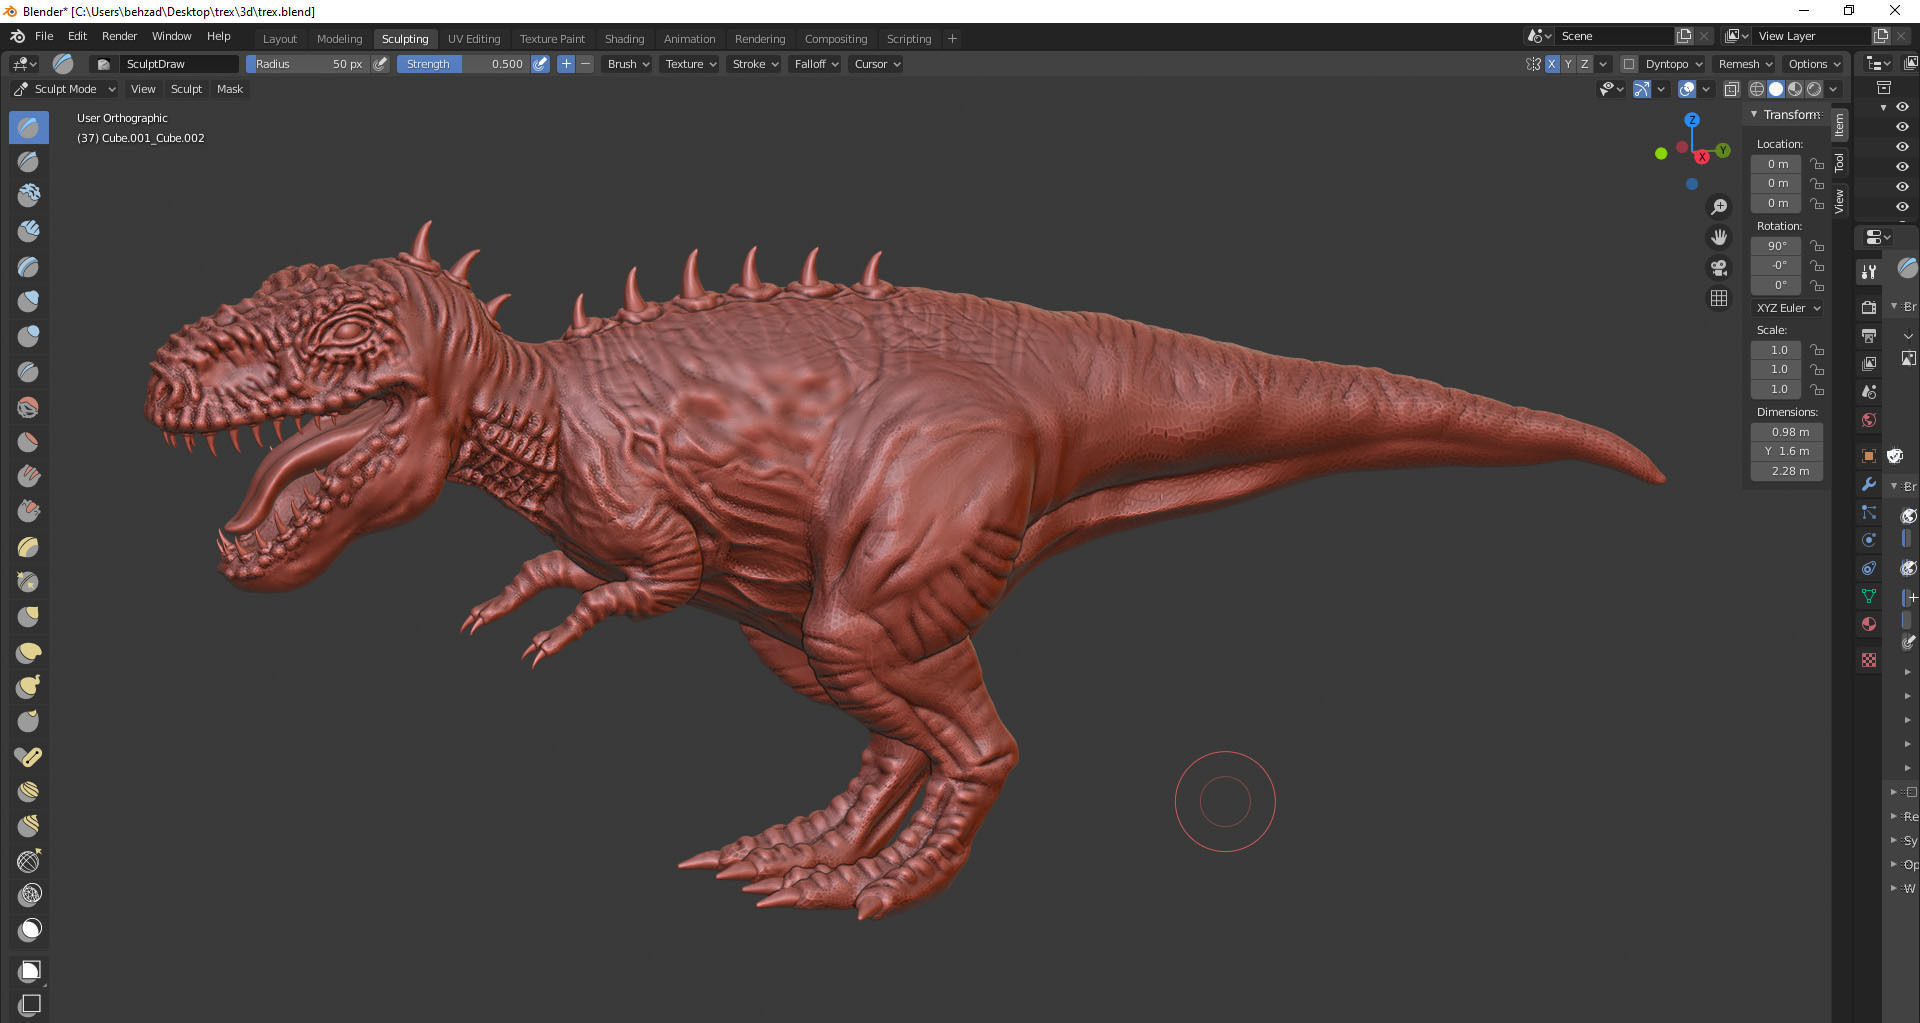Open the Brush dropdown in the header
Screen dimensions: 1920x1023
(x=628, y=64)
